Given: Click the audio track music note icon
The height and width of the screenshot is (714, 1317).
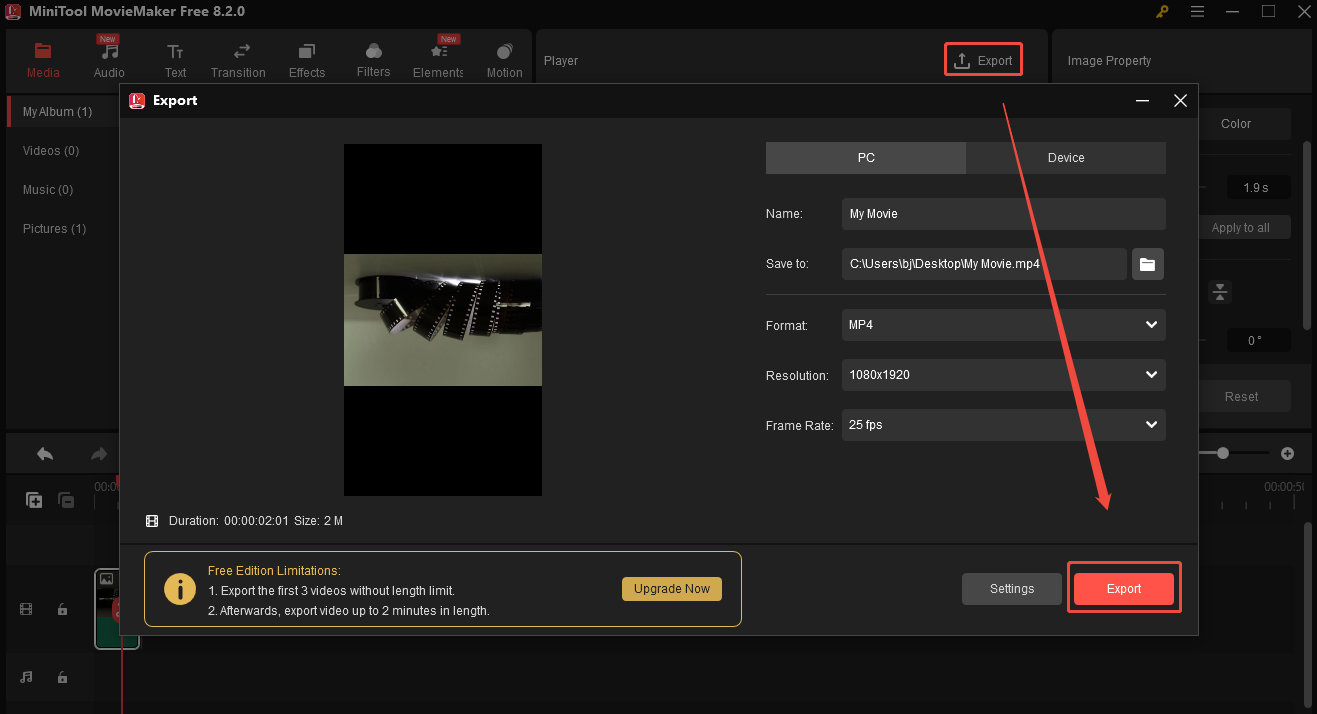Looking at the screenshot, I should (26, 677).
